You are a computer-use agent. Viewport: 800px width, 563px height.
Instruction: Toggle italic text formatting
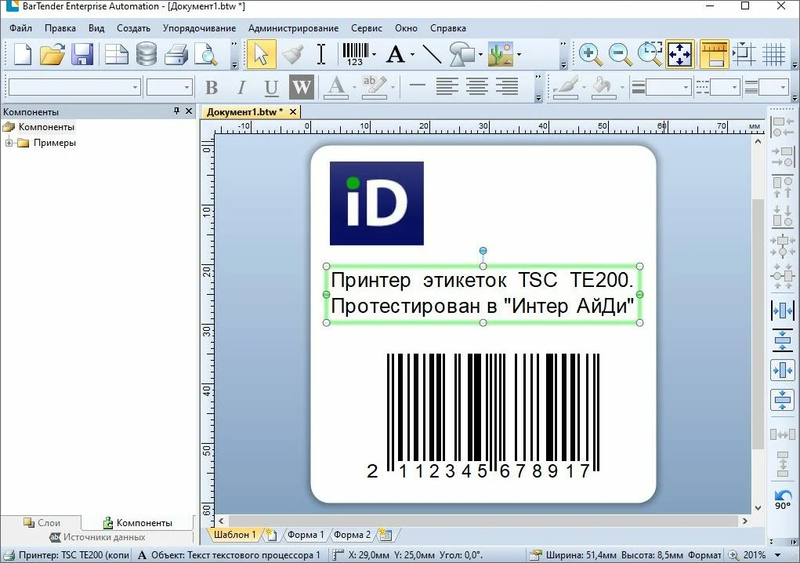(x=241, y=88)
